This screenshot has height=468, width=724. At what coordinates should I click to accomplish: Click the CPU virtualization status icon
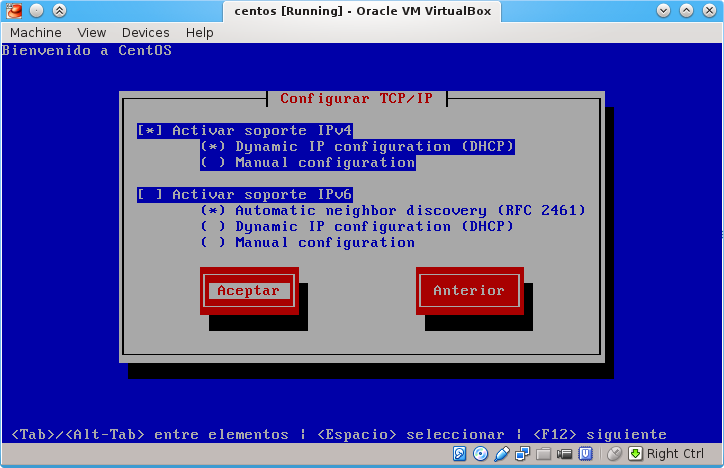click(585, 454)
